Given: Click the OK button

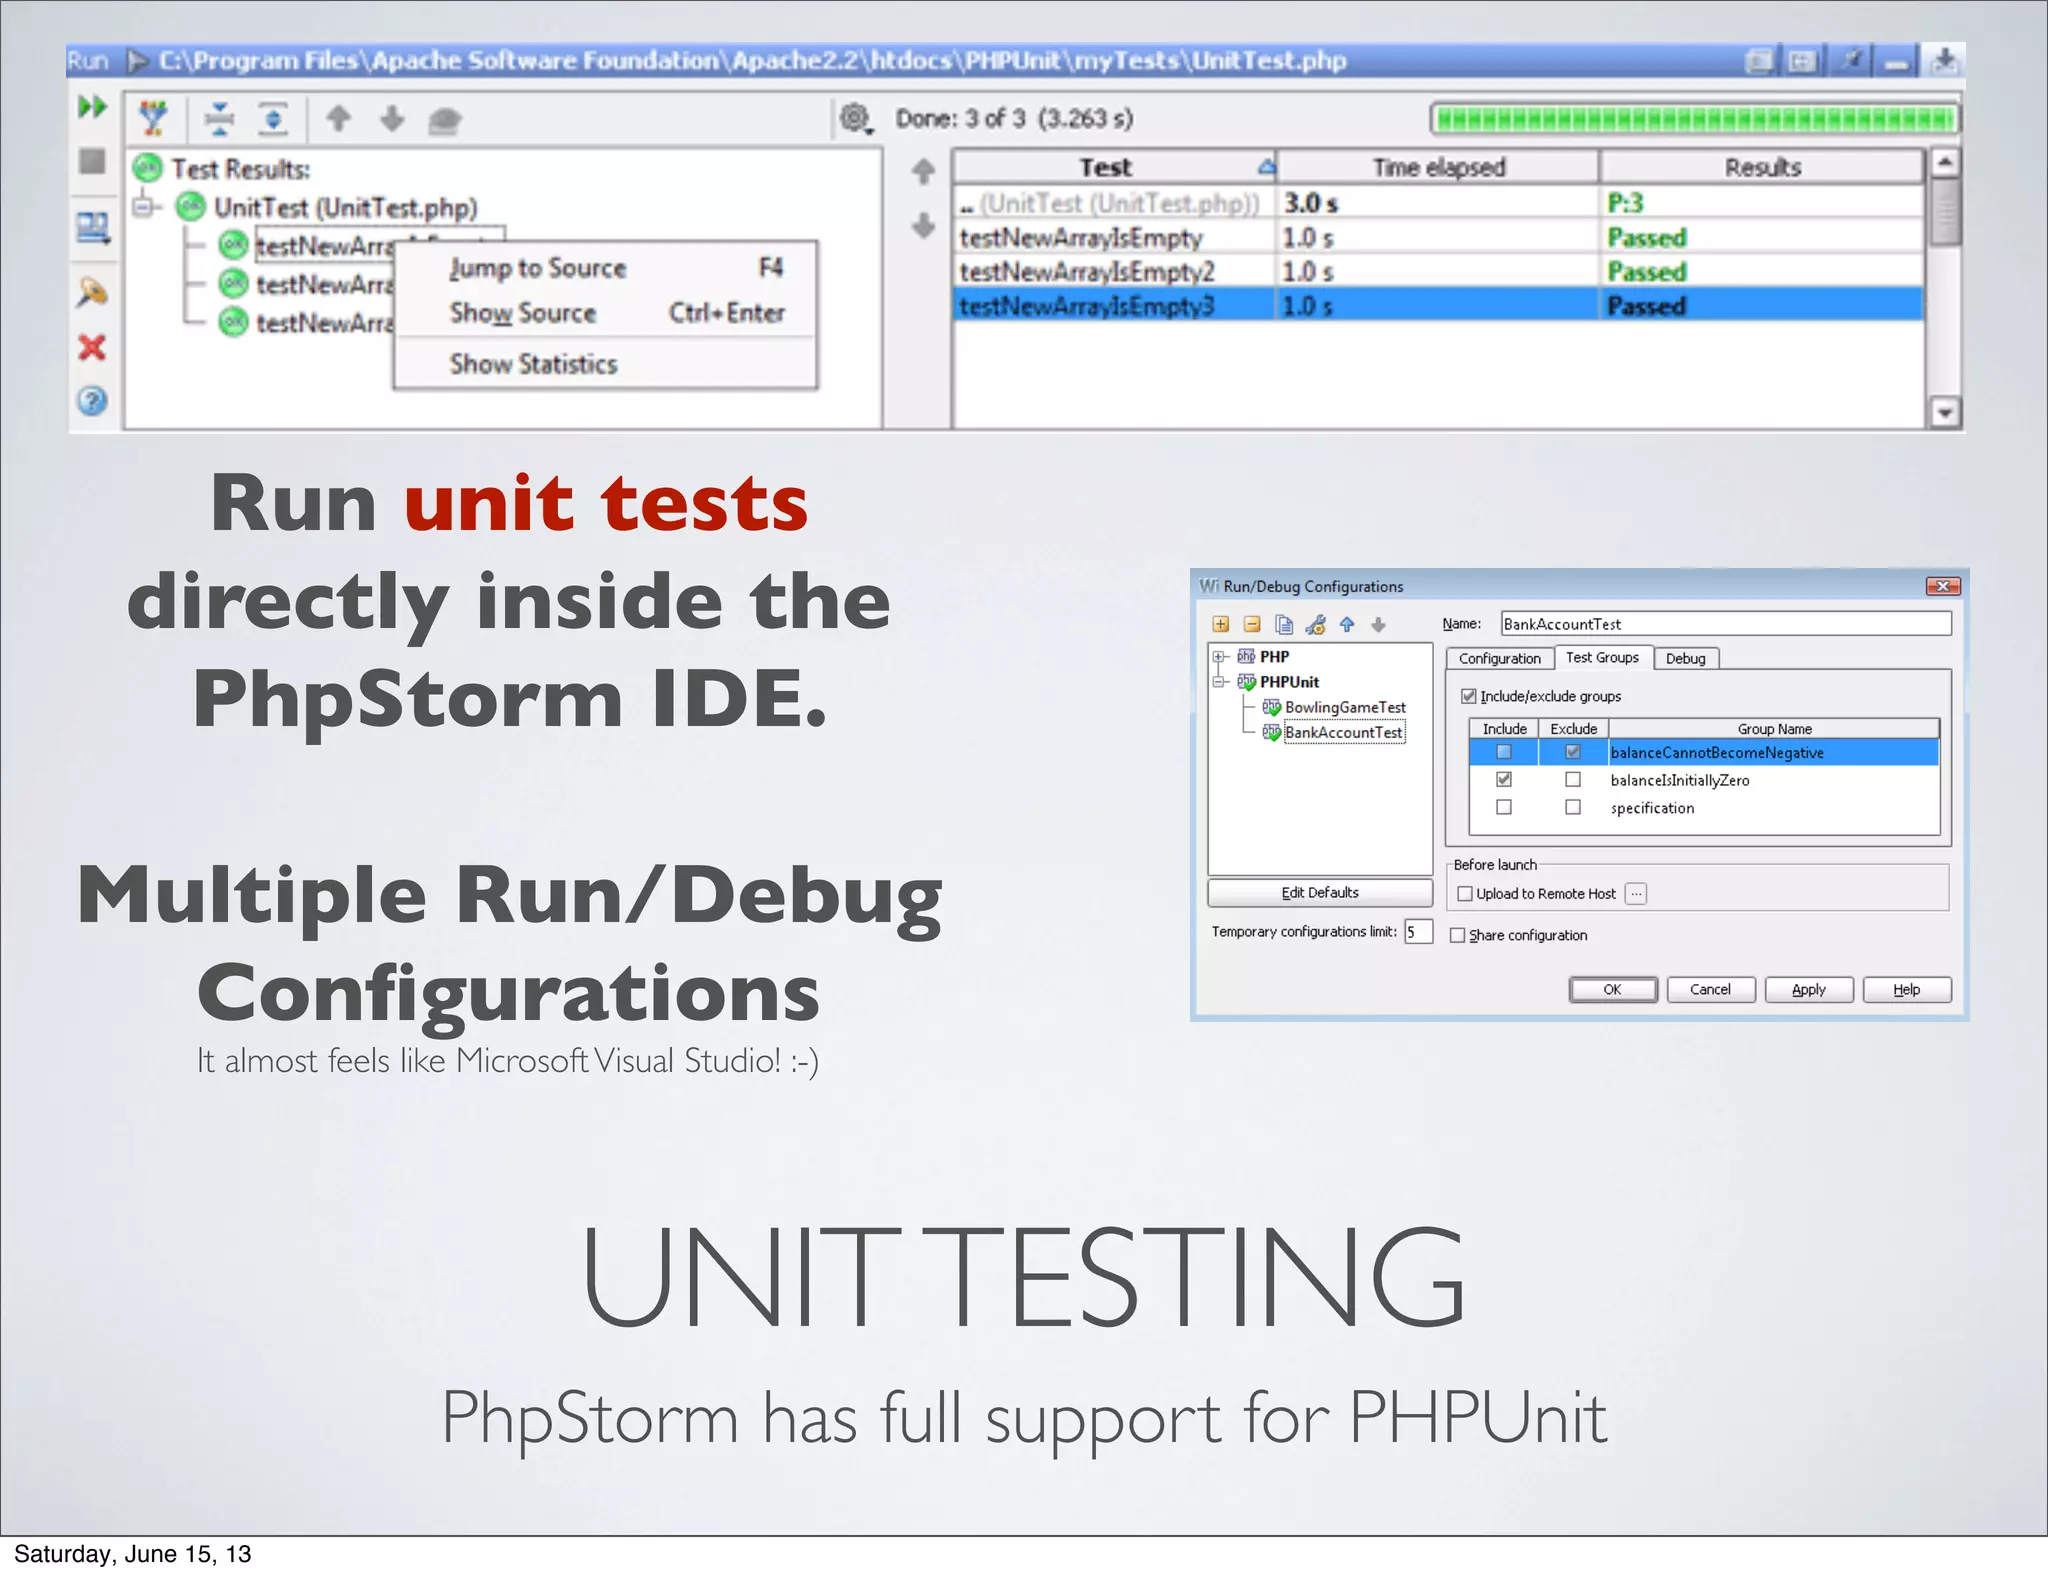Looking at the screenshot, I should [1612, 989].
